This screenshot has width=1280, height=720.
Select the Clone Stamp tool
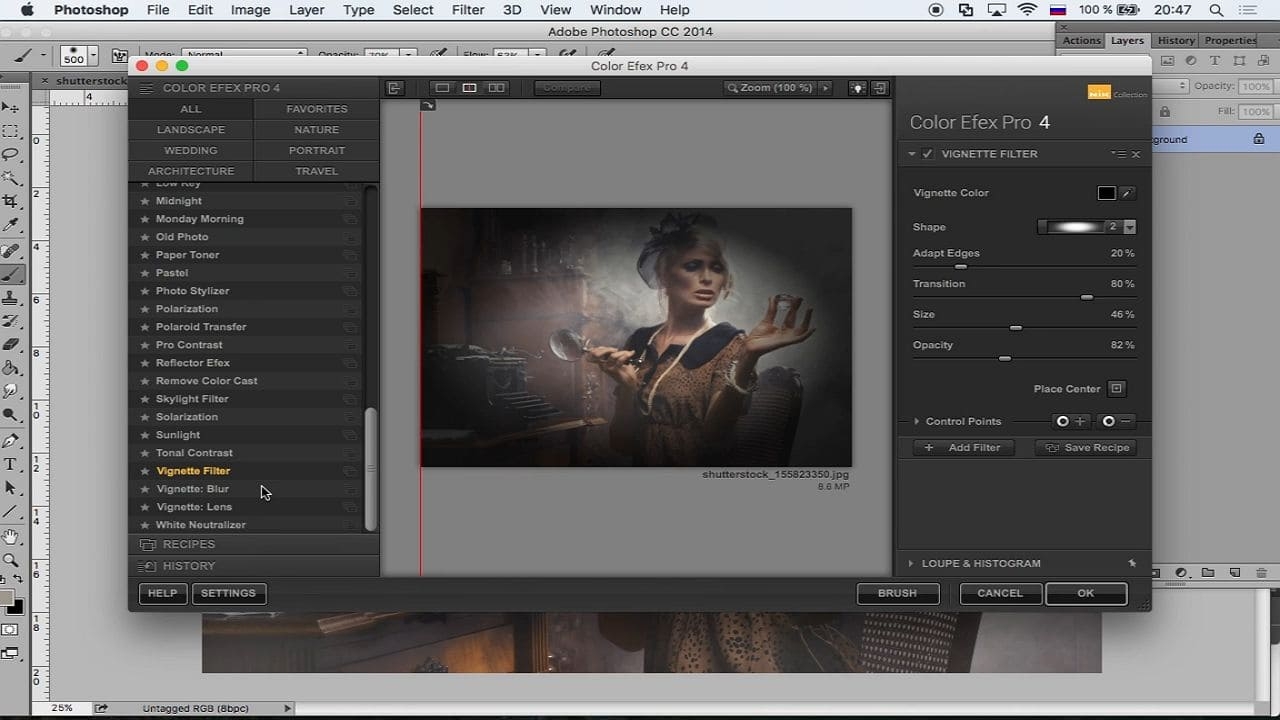(11, 298)
